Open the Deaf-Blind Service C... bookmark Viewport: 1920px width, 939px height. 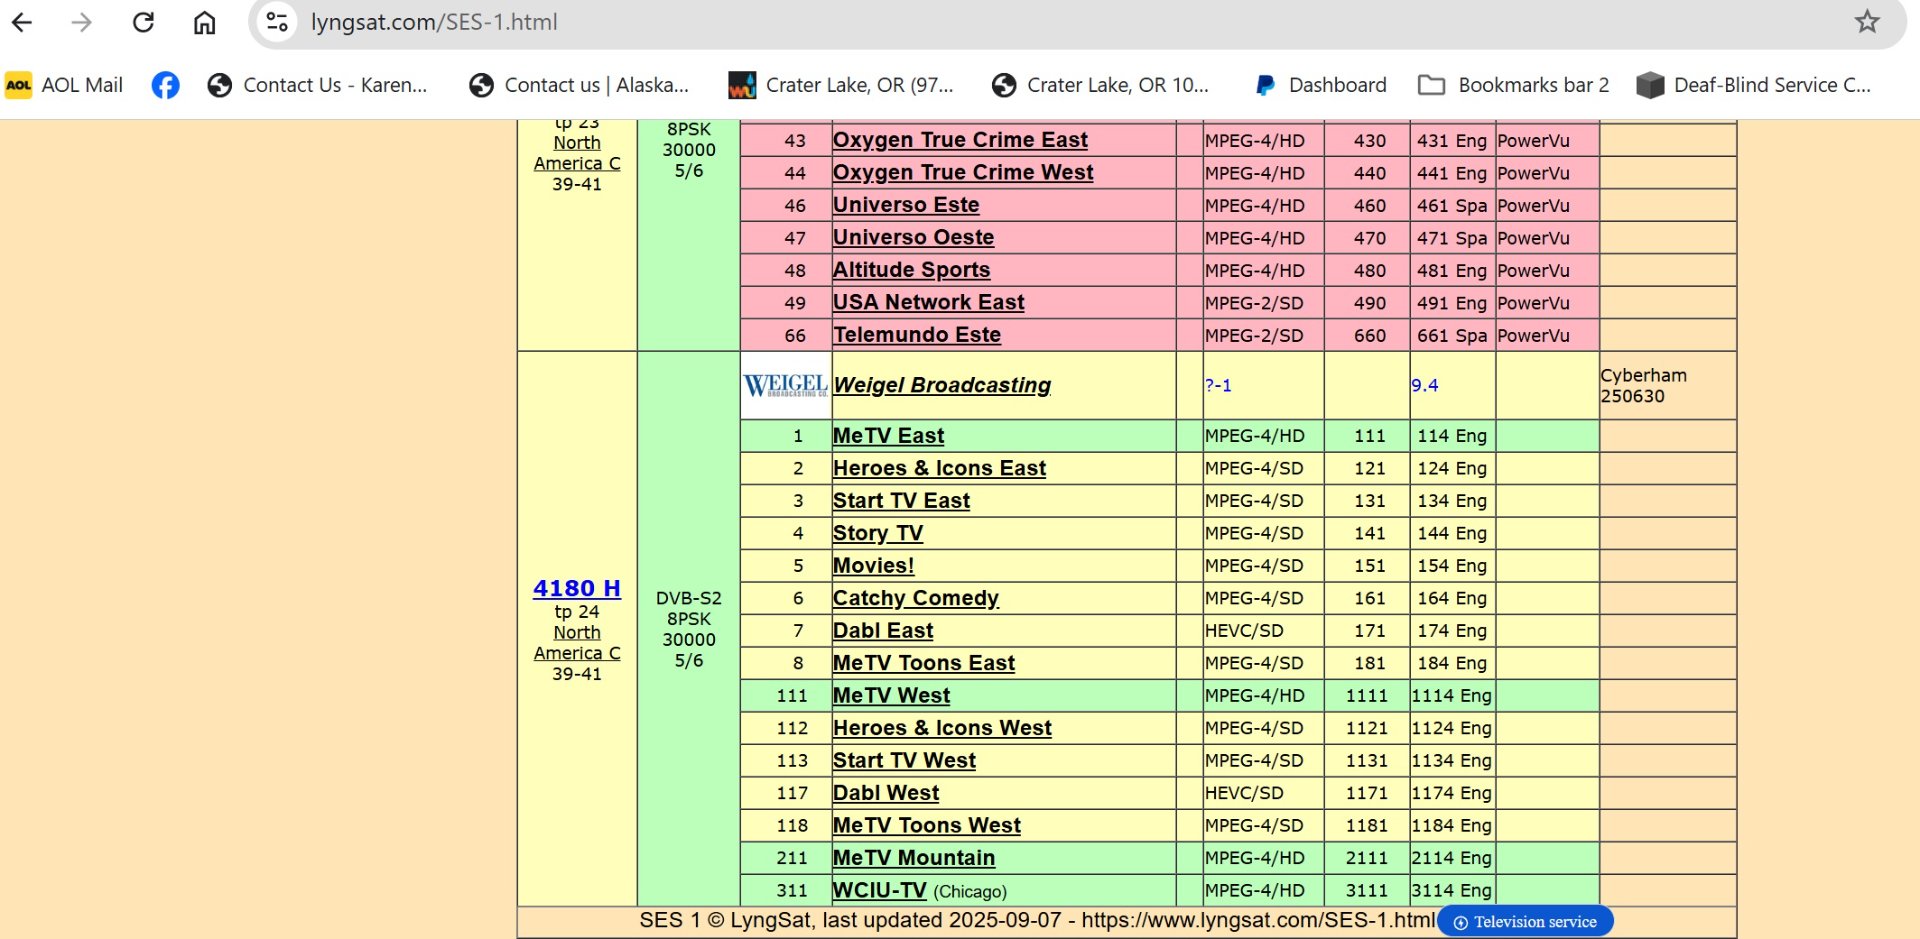1753,85
